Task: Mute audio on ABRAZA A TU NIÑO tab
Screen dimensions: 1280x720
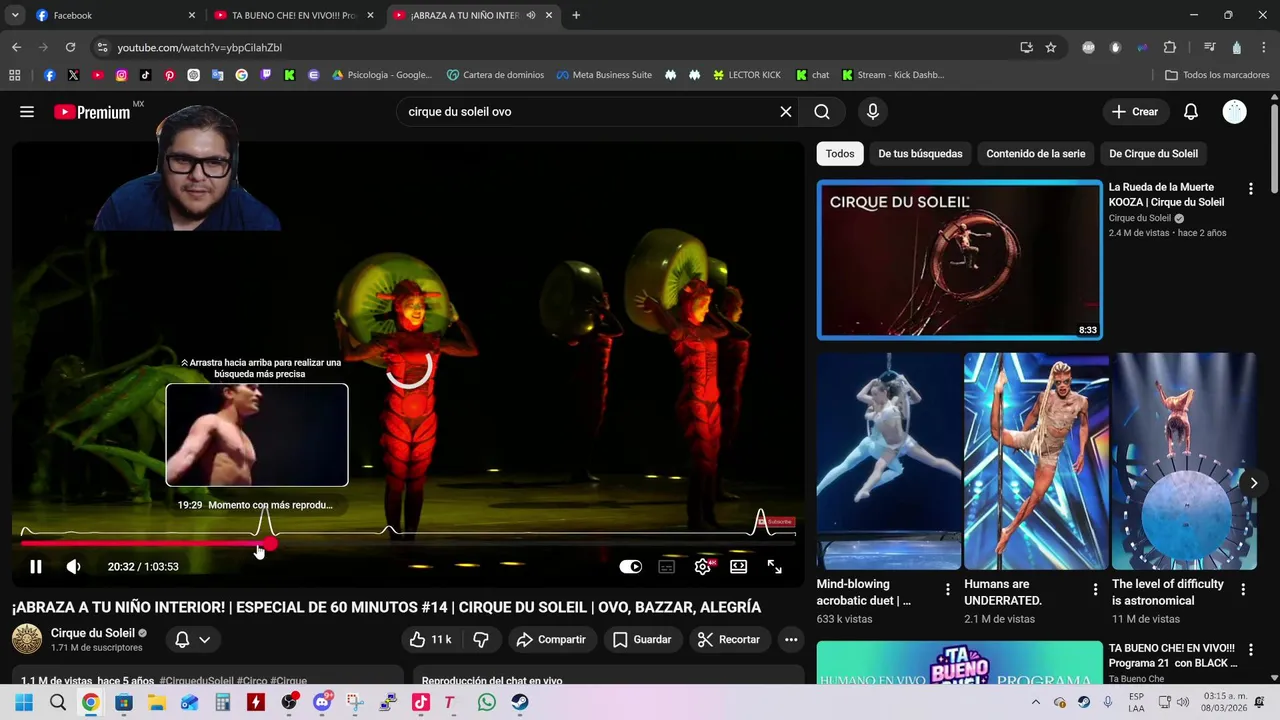Action: click(530, 15)
